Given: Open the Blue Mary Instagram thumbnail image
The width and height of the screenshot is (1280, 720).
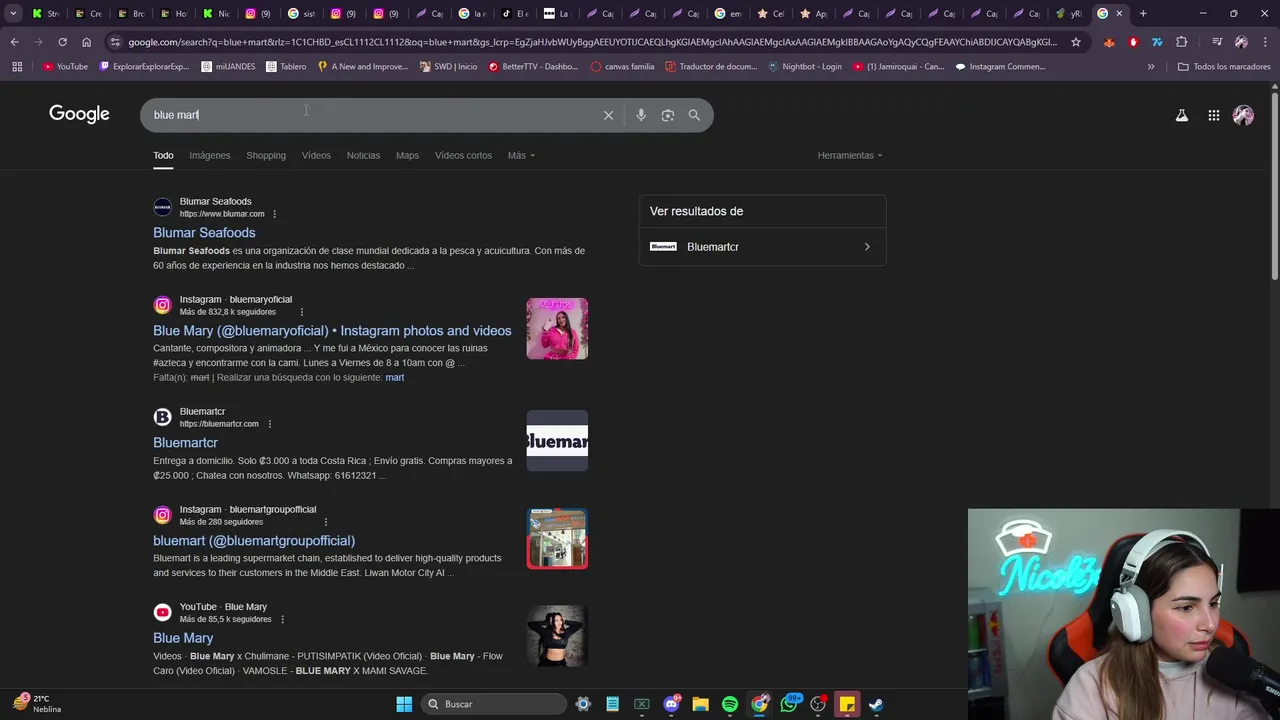Looking at the screenshot, I should [x=557, y=329].
